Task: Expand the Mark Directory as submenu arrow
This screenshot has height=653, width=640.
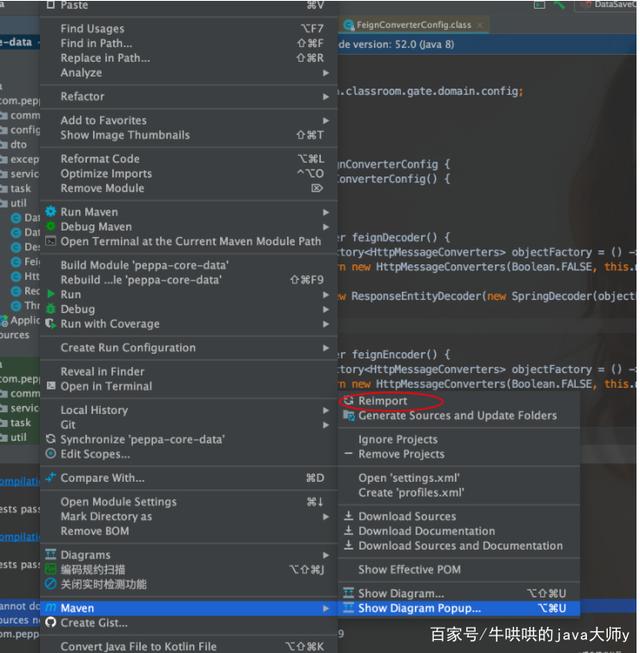Action: click(x=326, y=517)
